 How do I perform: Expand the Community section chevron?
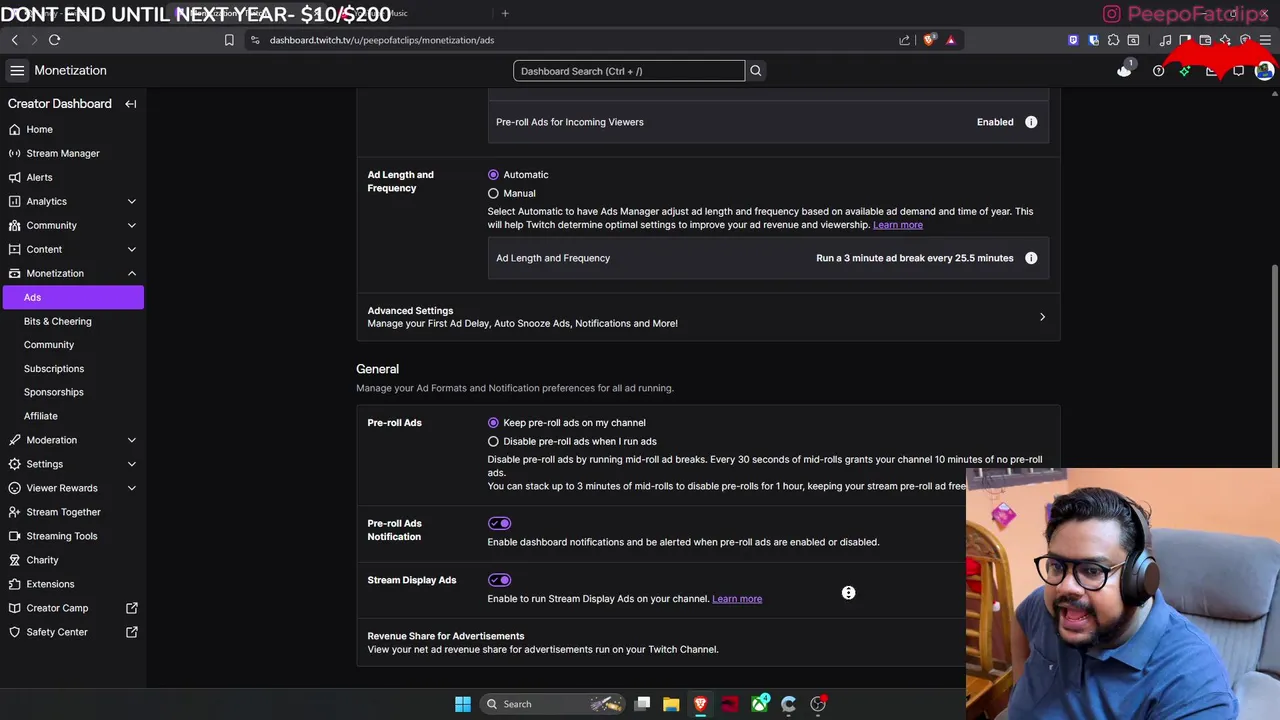pos(132,225)
